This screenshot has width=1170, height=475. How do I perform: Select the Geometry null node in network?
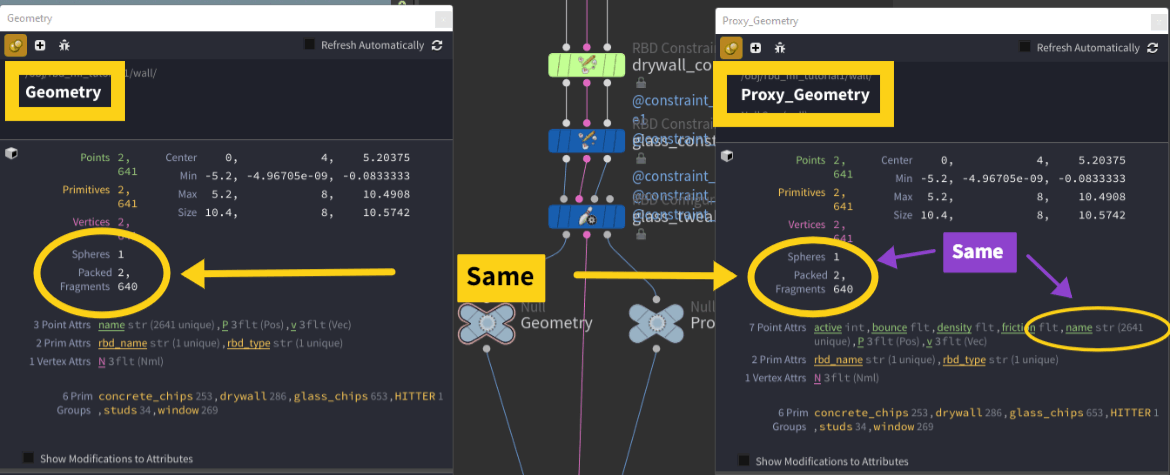point(486,322)
